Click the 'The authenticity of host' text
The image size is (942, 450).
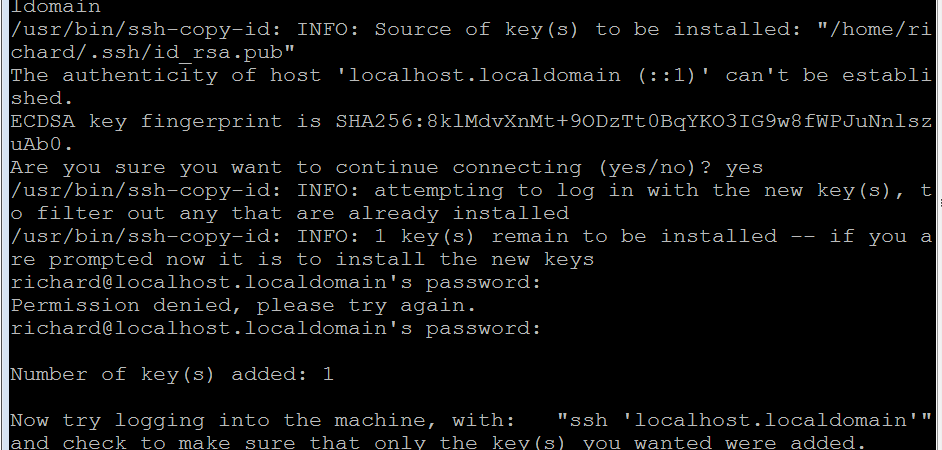point(165,75)
